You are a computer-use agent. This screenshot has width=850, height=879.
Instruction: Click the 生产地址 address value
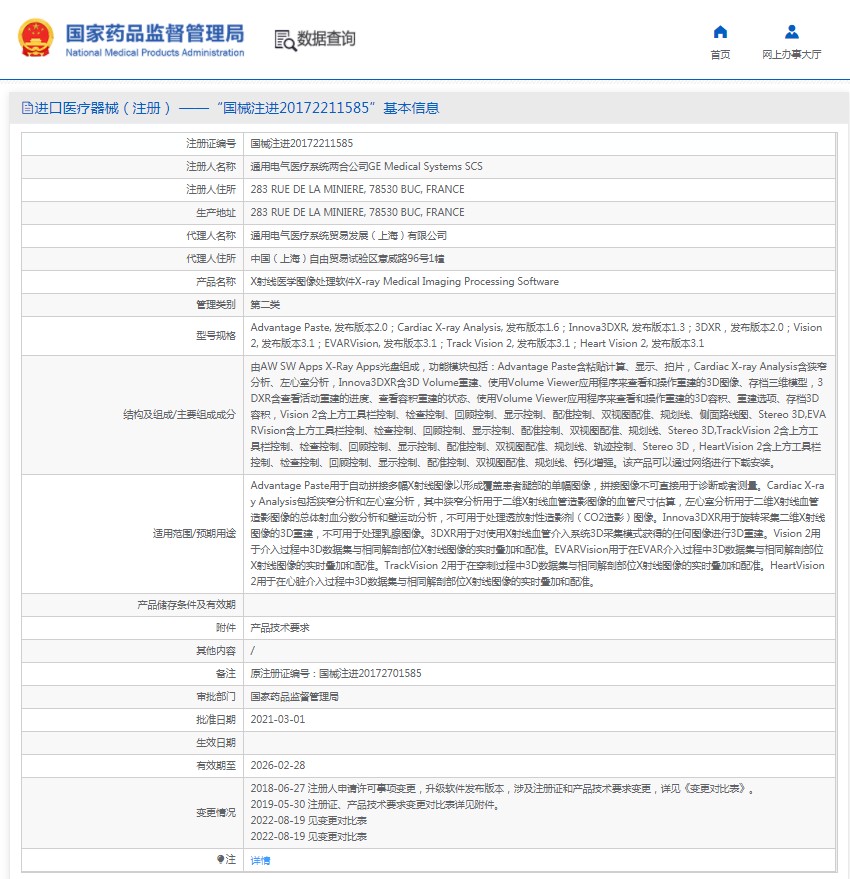click(357, 212)
